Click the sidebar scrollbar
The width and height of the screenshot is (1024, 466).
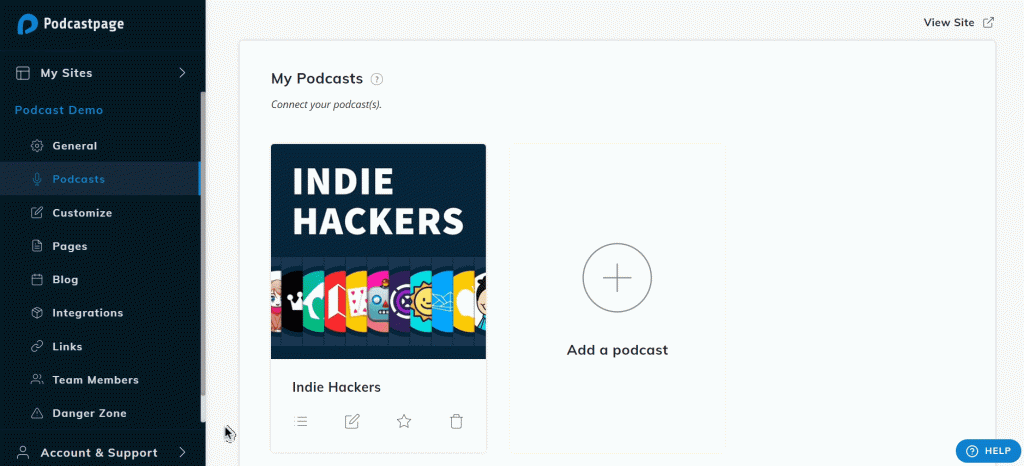coord(202,243)
